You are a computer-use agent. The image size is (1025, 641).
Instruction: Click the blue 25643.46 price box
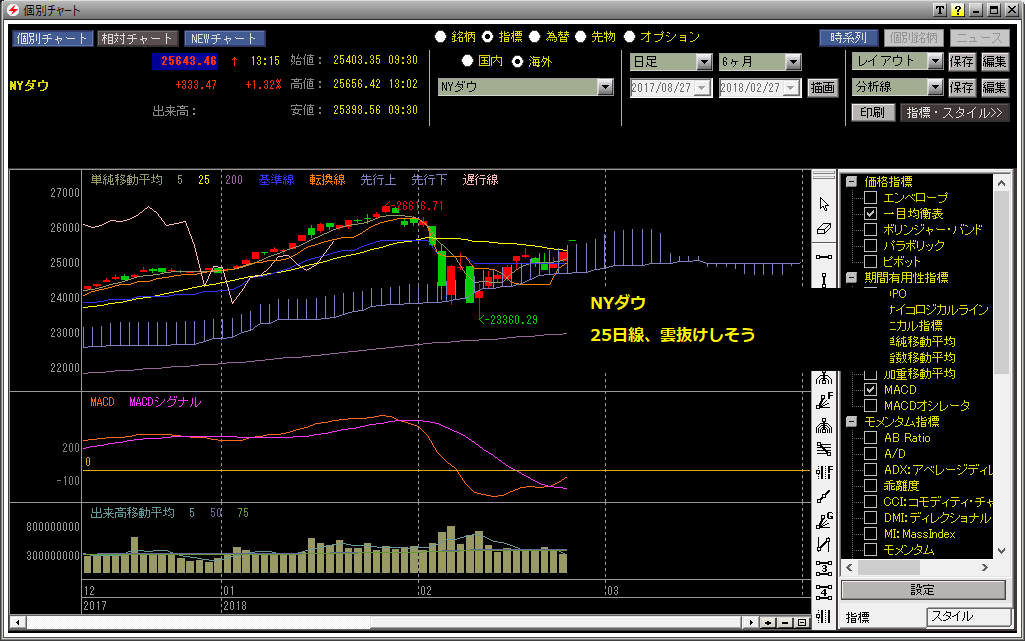pos(185,61)
